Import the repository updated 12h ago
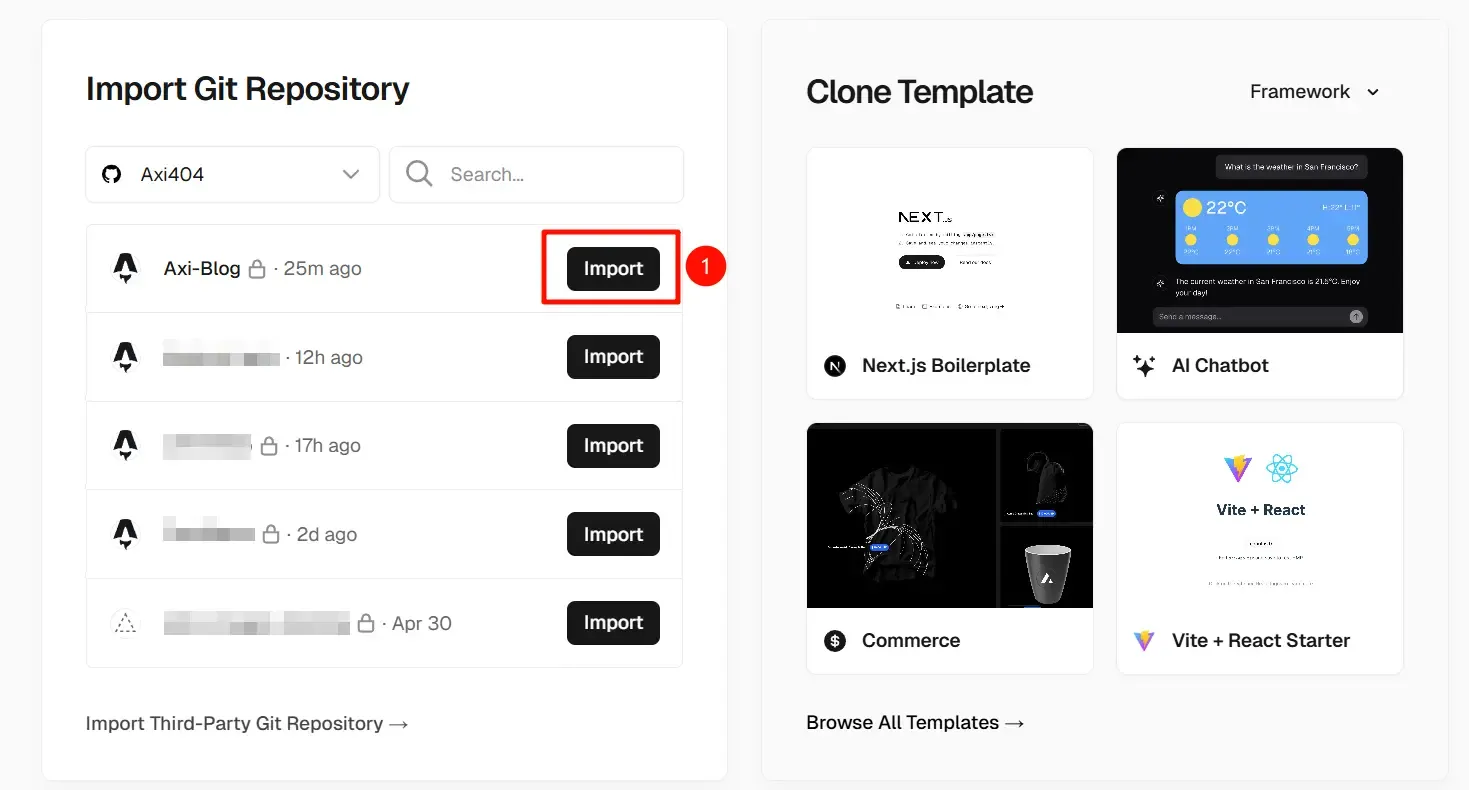 click(613, 357)
